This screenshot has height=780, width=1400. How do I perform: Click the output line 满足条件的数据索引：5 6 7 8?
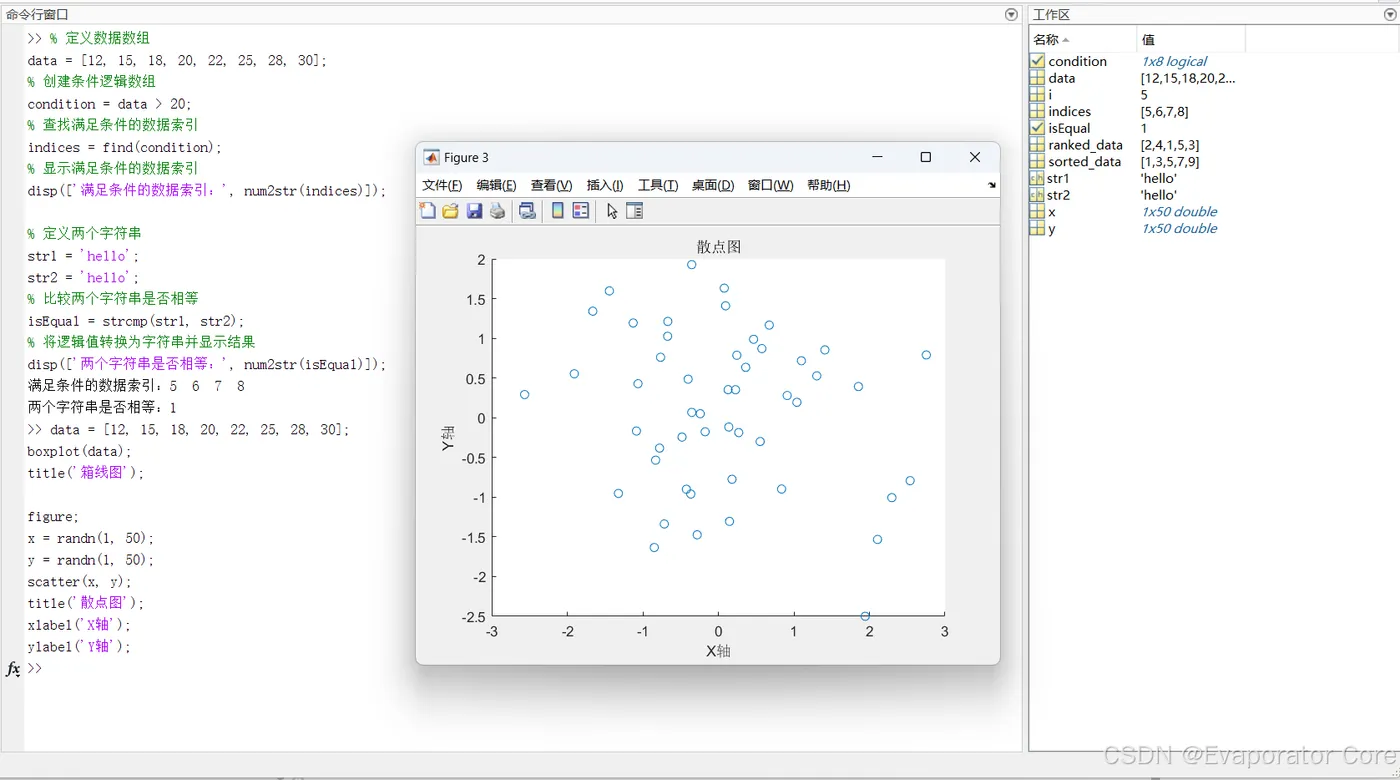tap(136, 386)
